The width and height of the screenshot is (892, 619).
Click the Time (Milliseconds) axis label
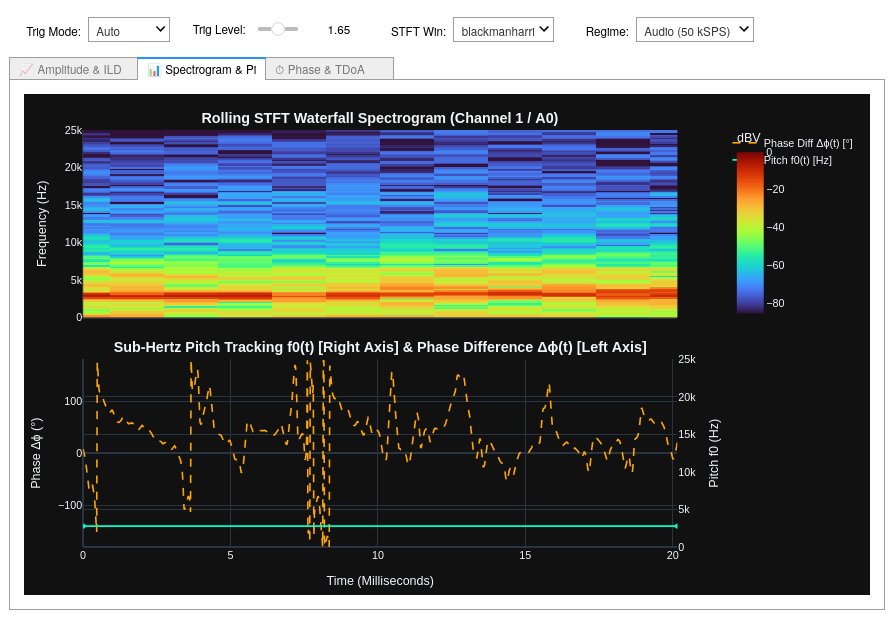click(x=380, y=581)
